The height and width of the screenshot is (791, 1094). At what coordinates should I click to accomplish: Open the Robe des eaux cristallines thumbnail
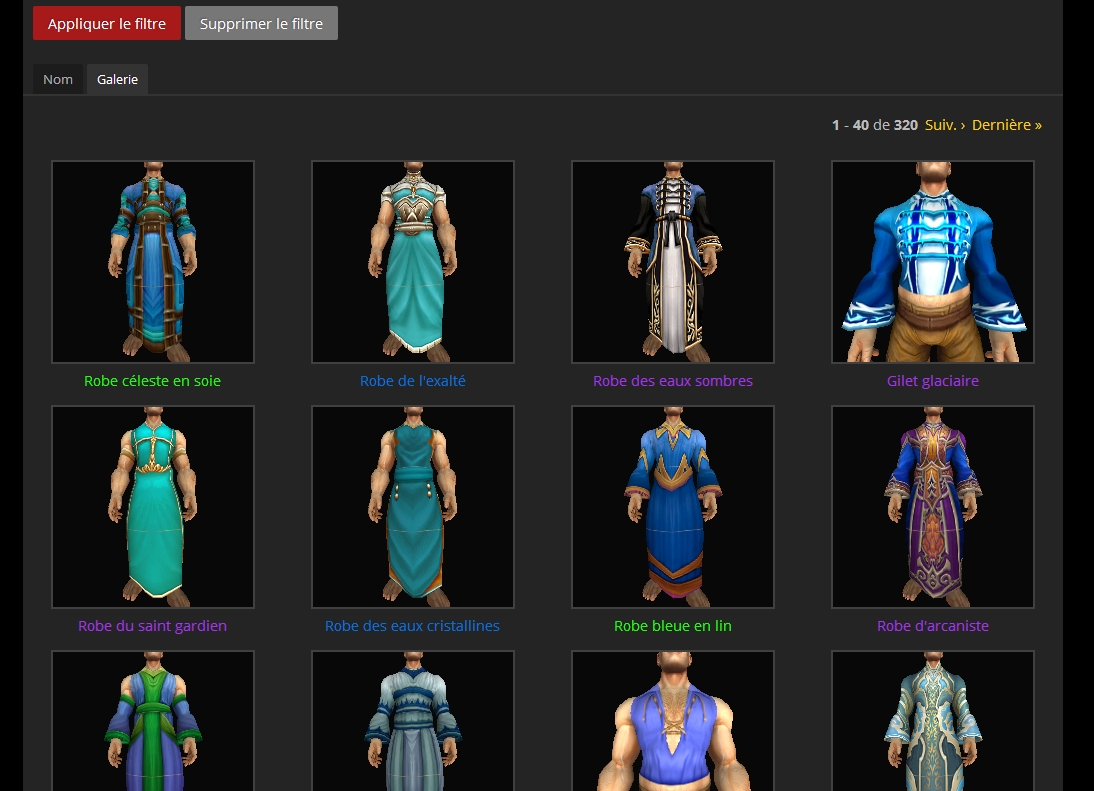pos(413,506)
